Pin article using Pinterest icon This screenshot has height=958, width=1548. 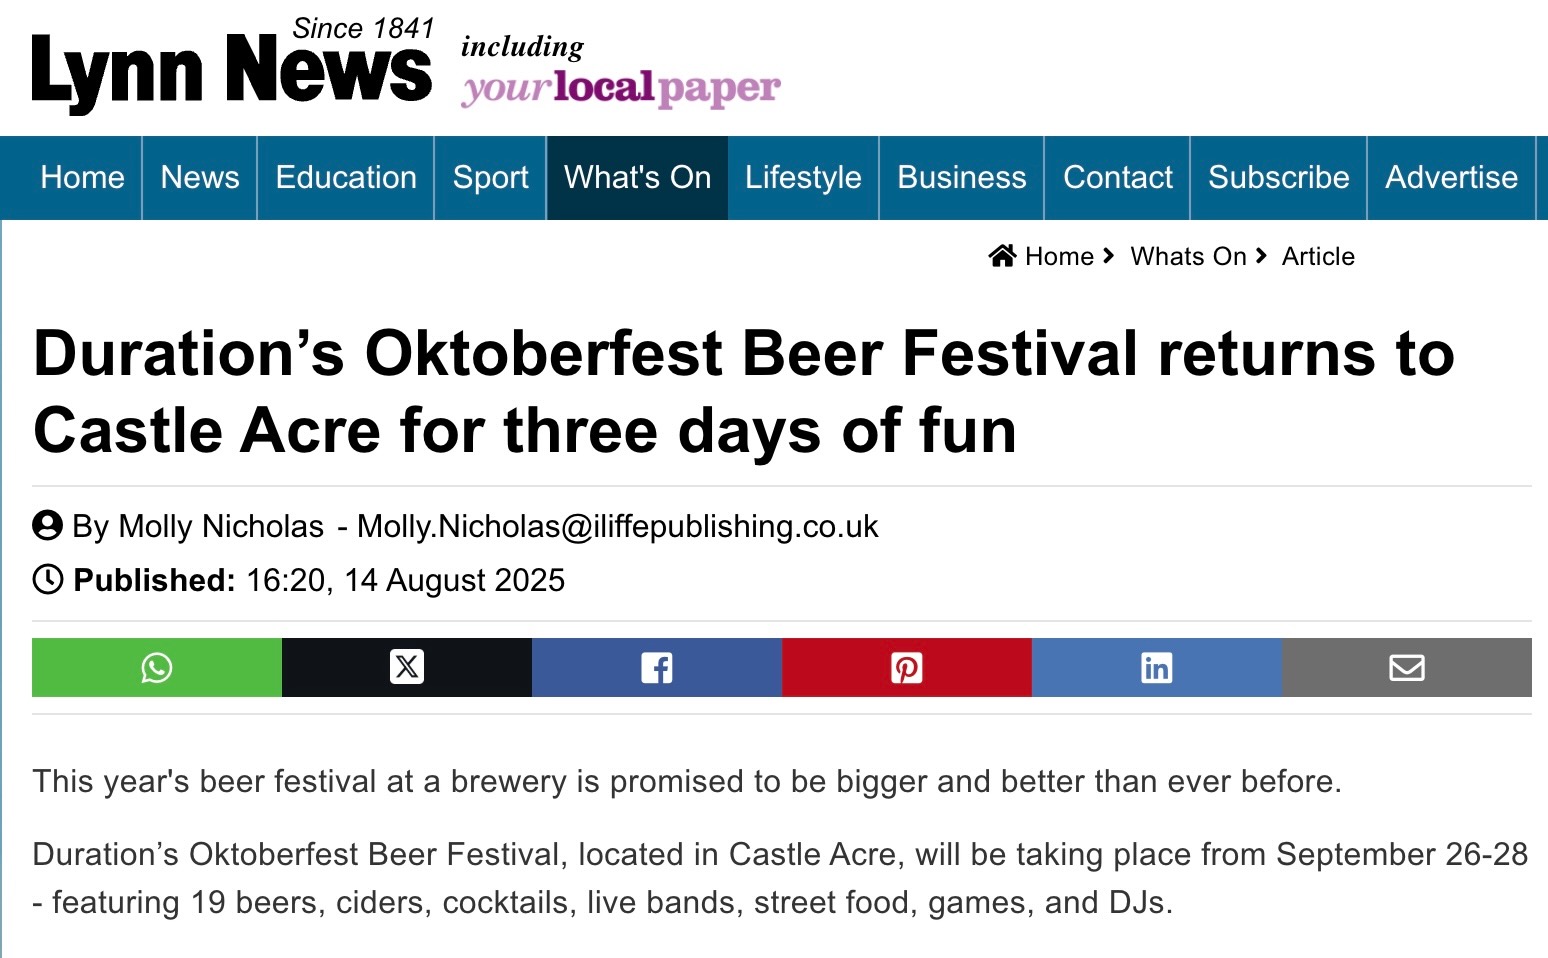click(x=907, y=667)
